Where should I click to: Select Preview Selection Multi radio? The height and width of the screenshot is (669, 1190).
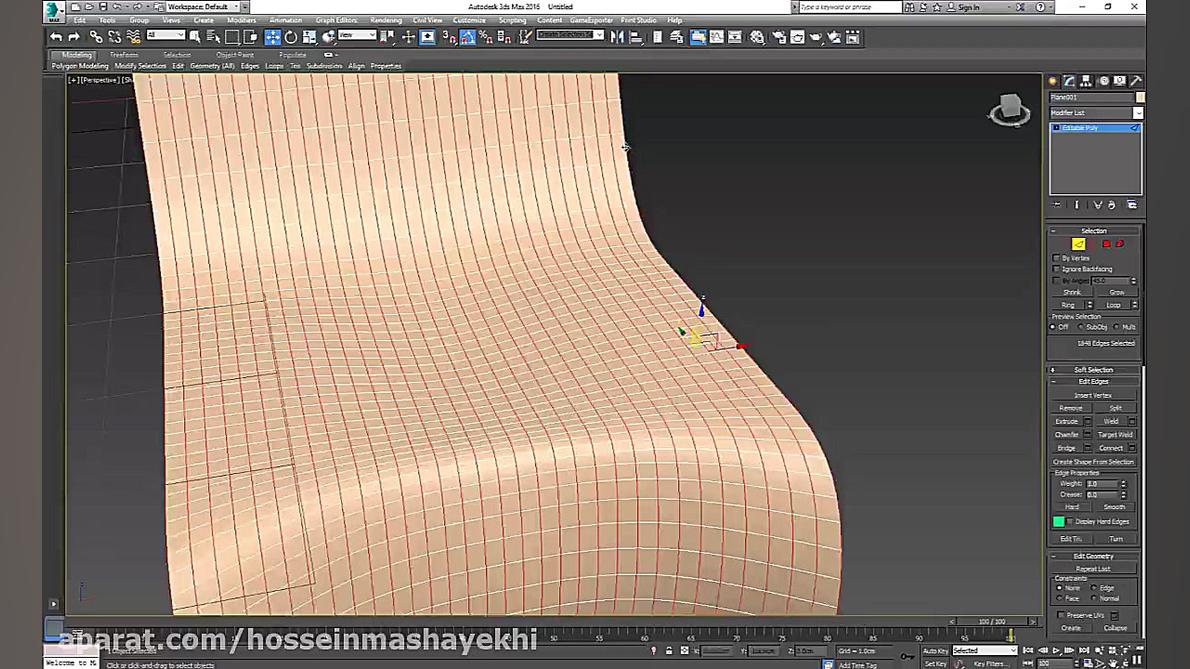pos(1116,327)
